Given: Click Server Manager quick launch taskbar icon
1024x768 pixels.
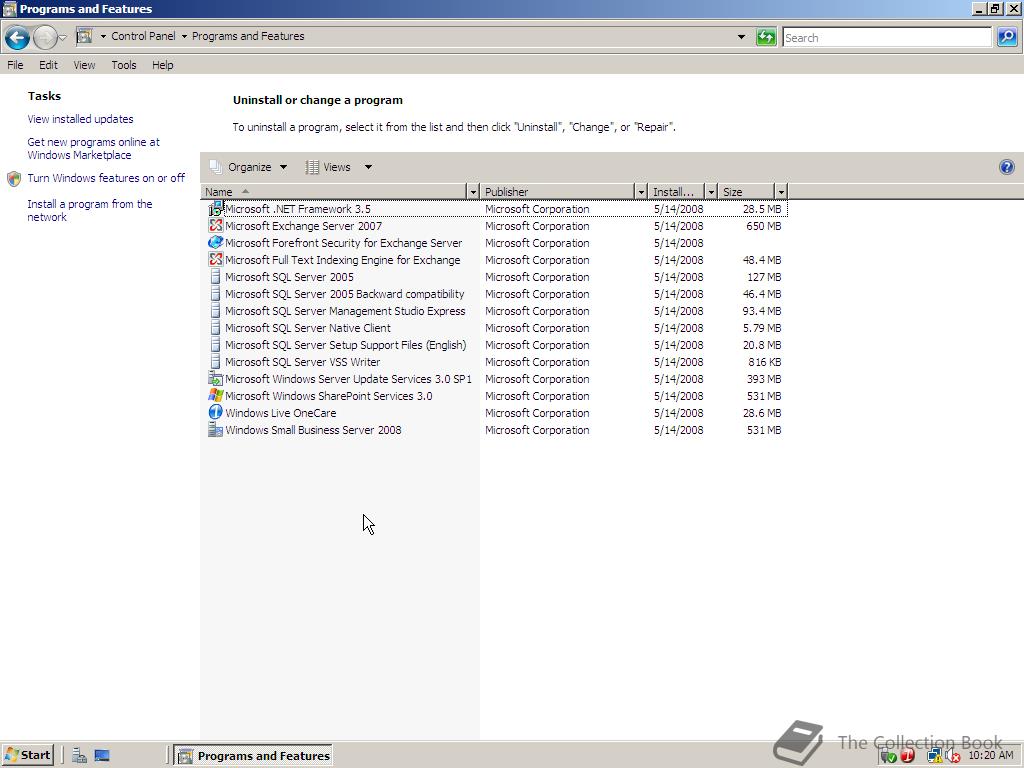Looking at the screenshot, I should point(79,756).
